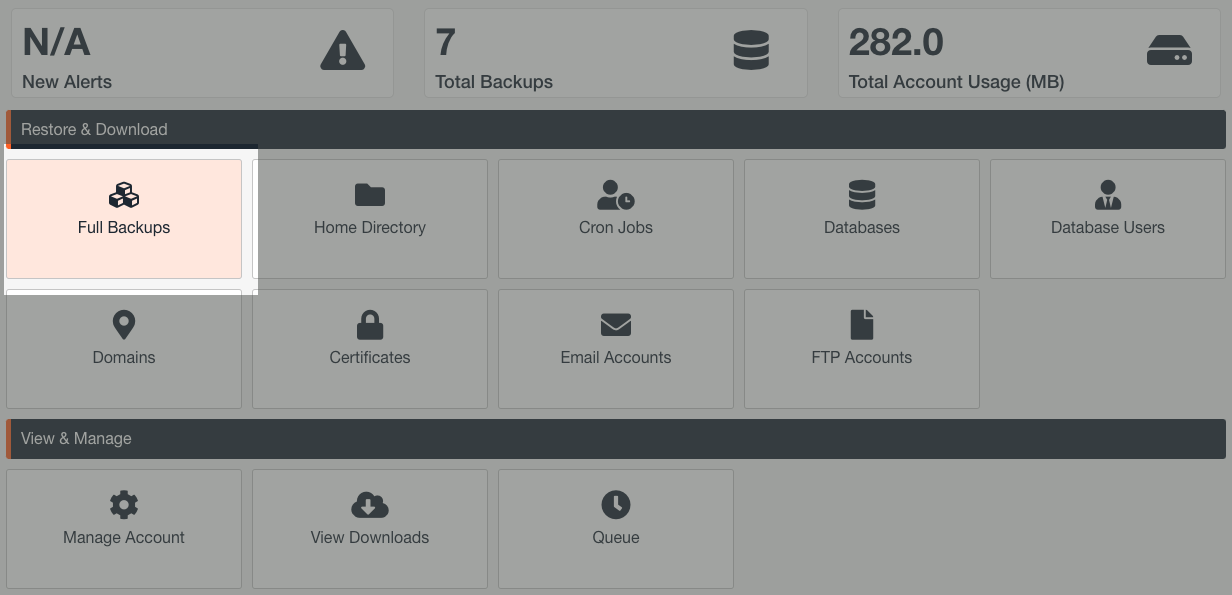Select the Databases label
Screen dimensions: 1232x595
(862, 227)
